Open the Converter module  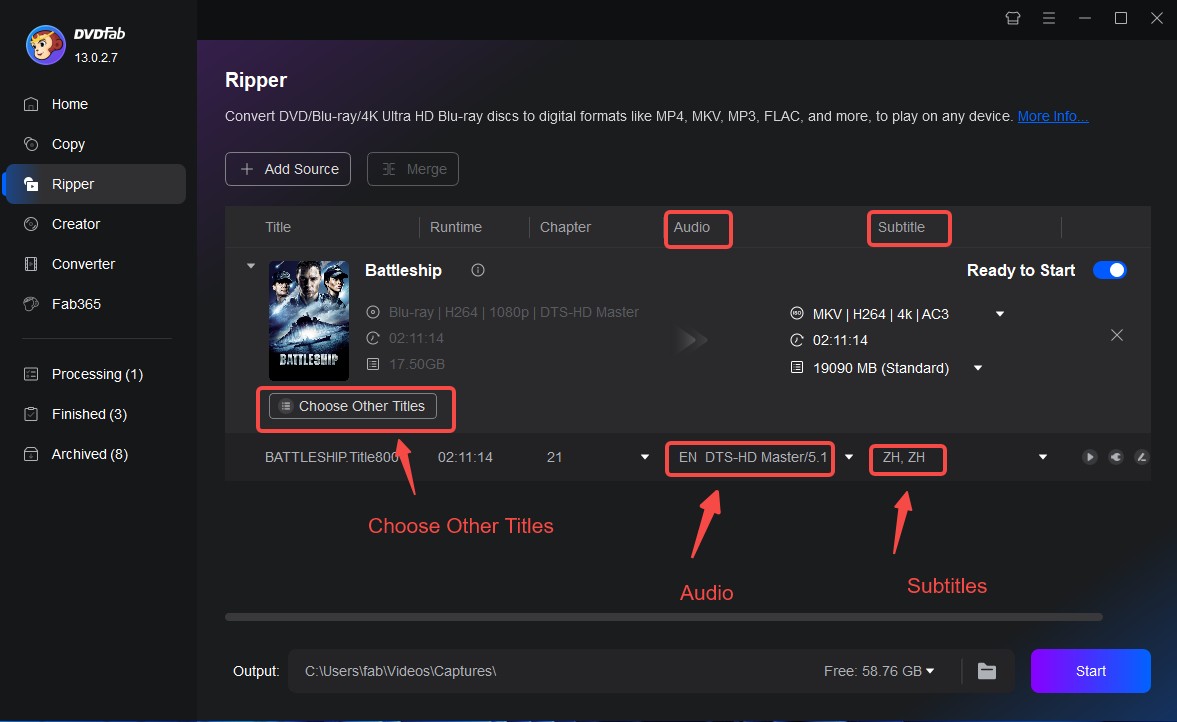click(x=81, y=263)
